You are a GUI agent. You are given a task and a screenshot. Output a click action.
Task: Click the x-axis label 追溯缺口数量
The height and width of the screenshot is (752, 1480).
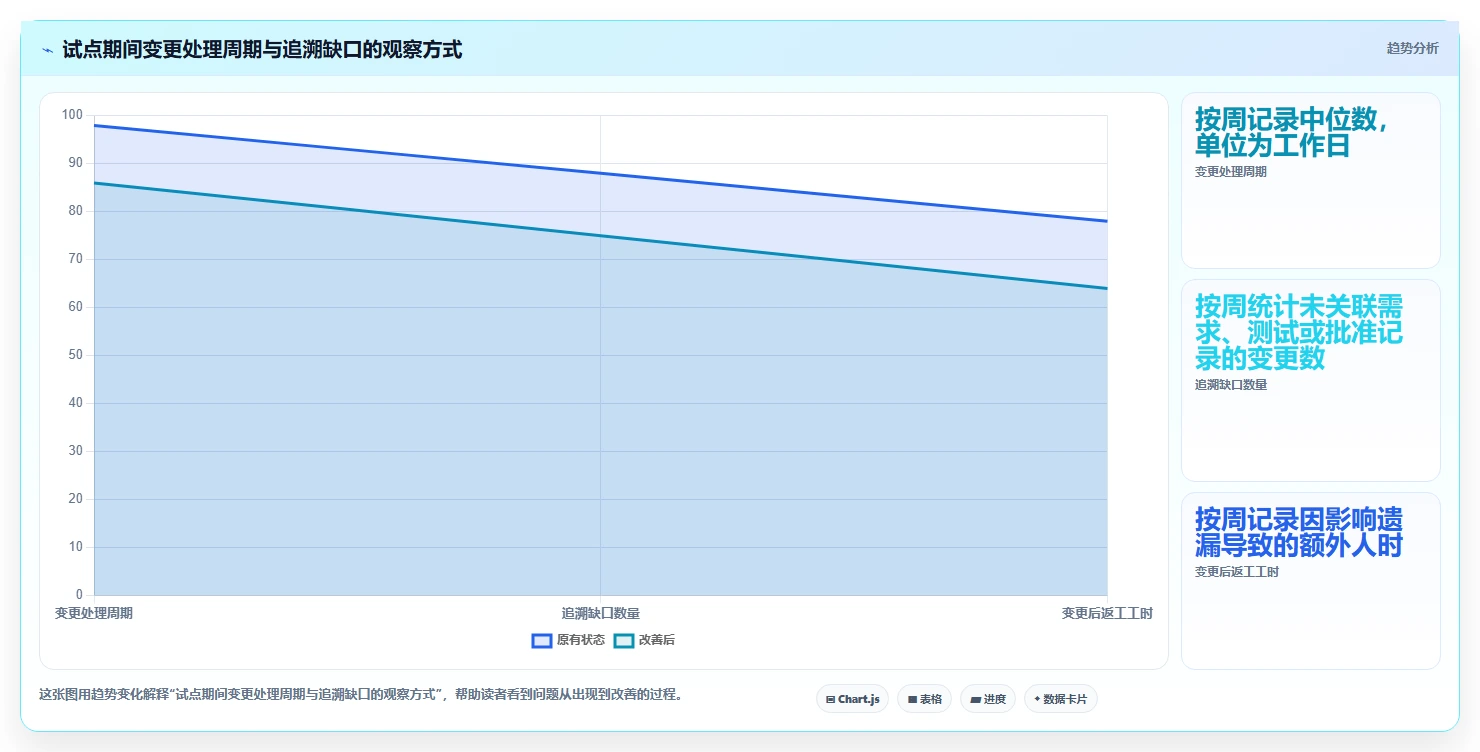coord(600,613)
